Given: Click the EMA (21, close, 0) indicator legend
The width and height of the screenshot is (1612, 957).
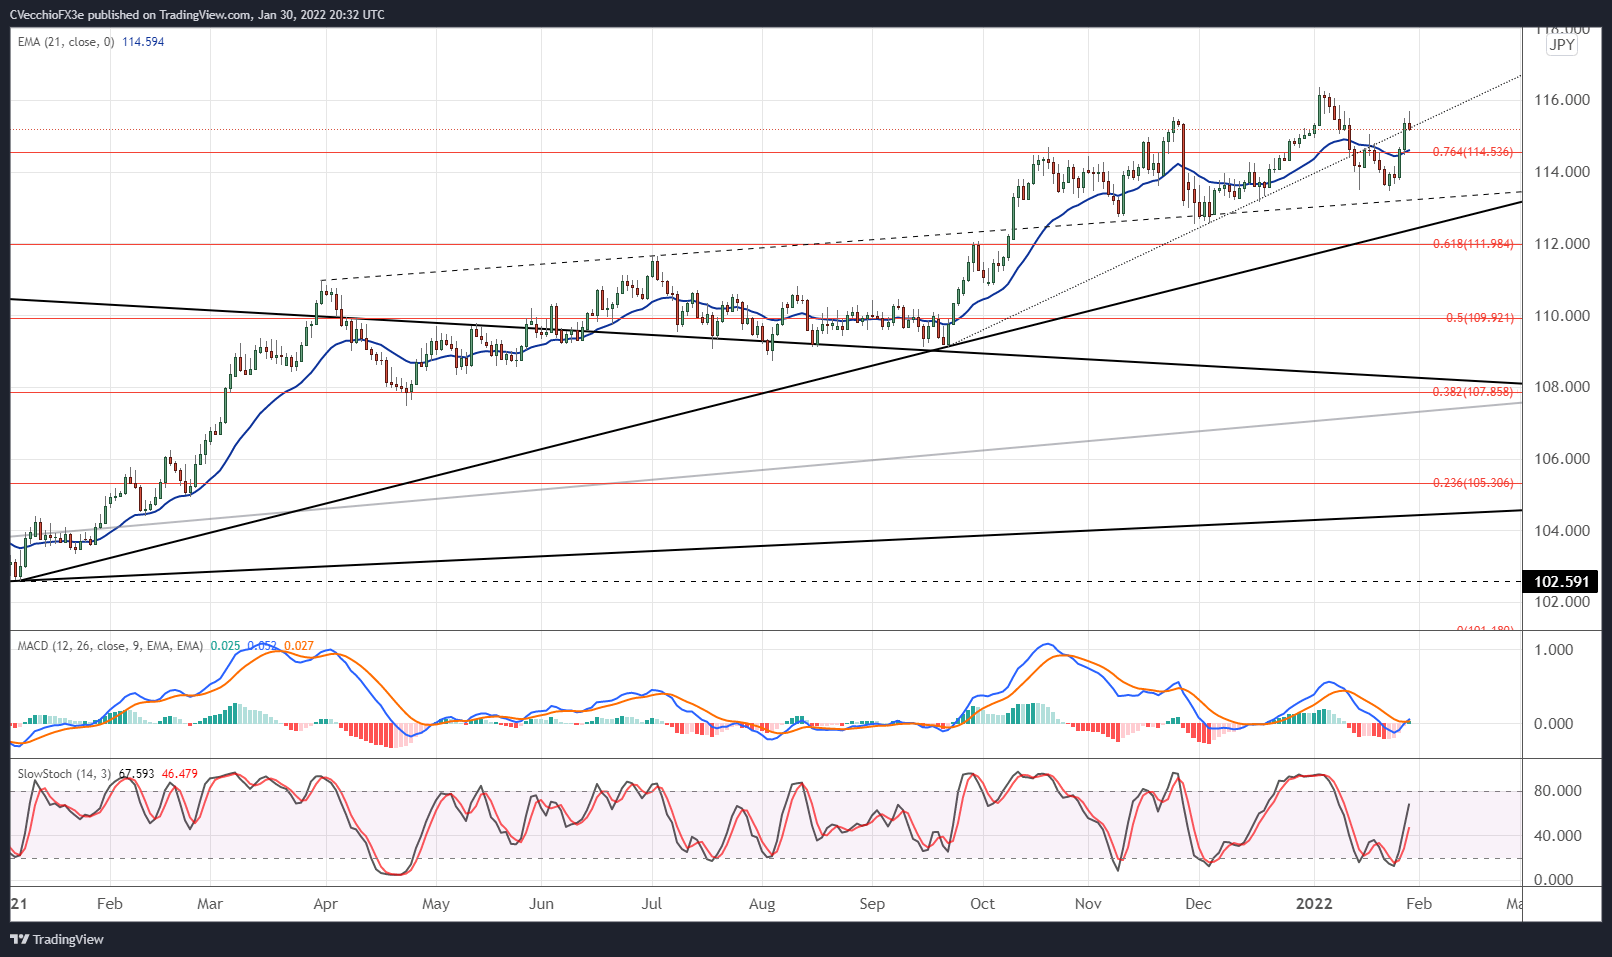Looking at the screenshot, I should coord(66,42).
